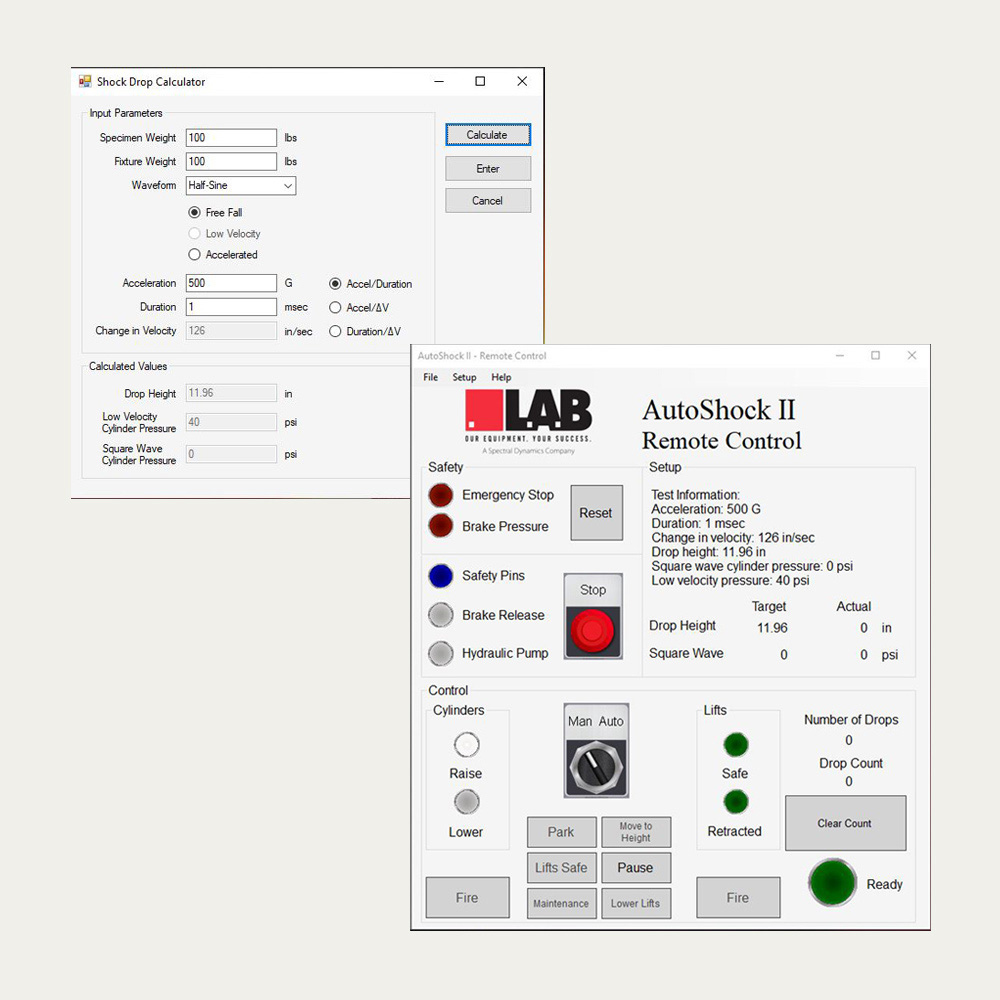Image resolution: width=1000 pixels, height=1000 pixels.
Task: Open the Help menu
Action: click(501, 378)
